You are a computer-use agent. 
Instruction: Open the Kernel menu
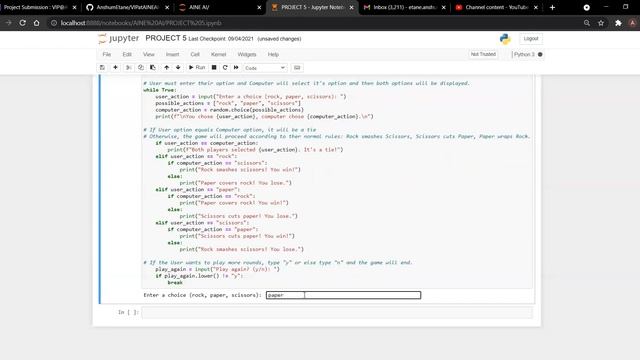click(218, 54)
